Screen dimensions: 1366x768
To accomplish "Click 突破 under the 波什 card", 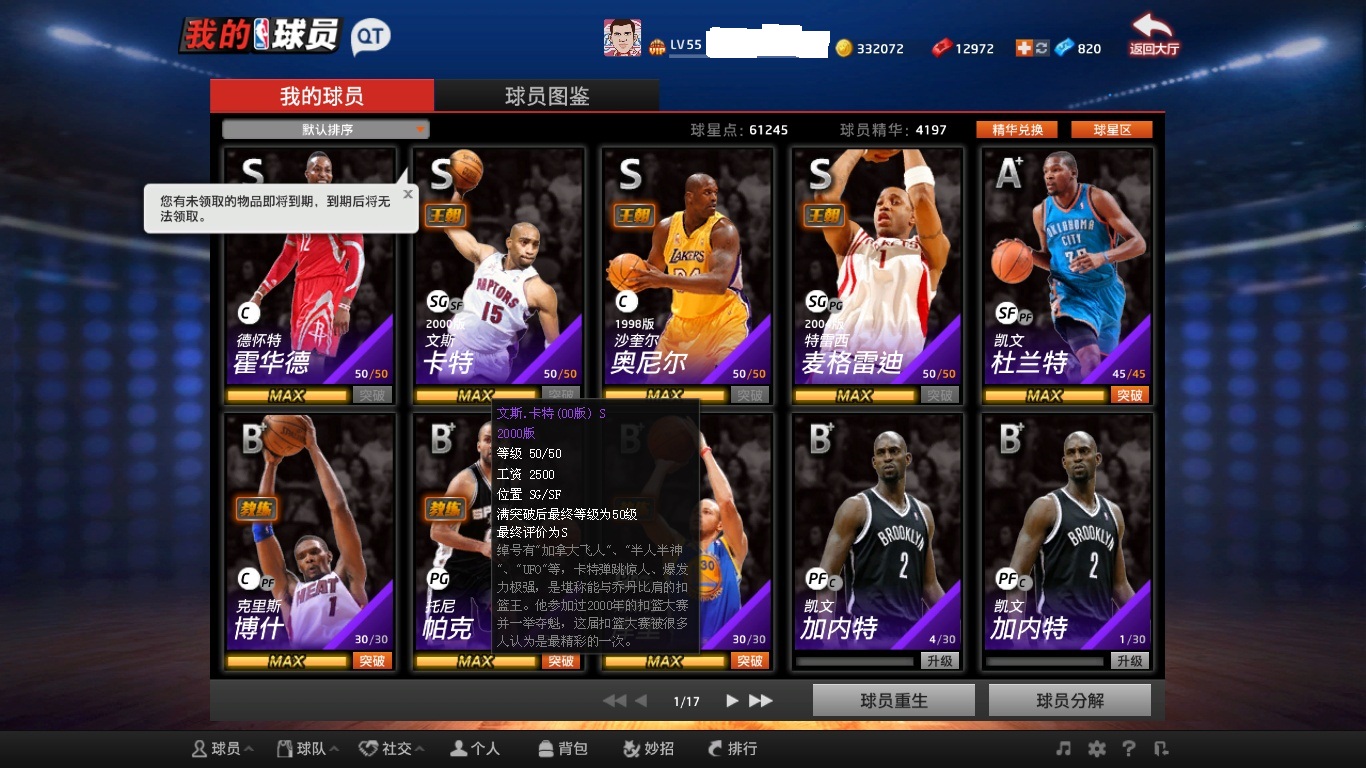I will 372,661.
